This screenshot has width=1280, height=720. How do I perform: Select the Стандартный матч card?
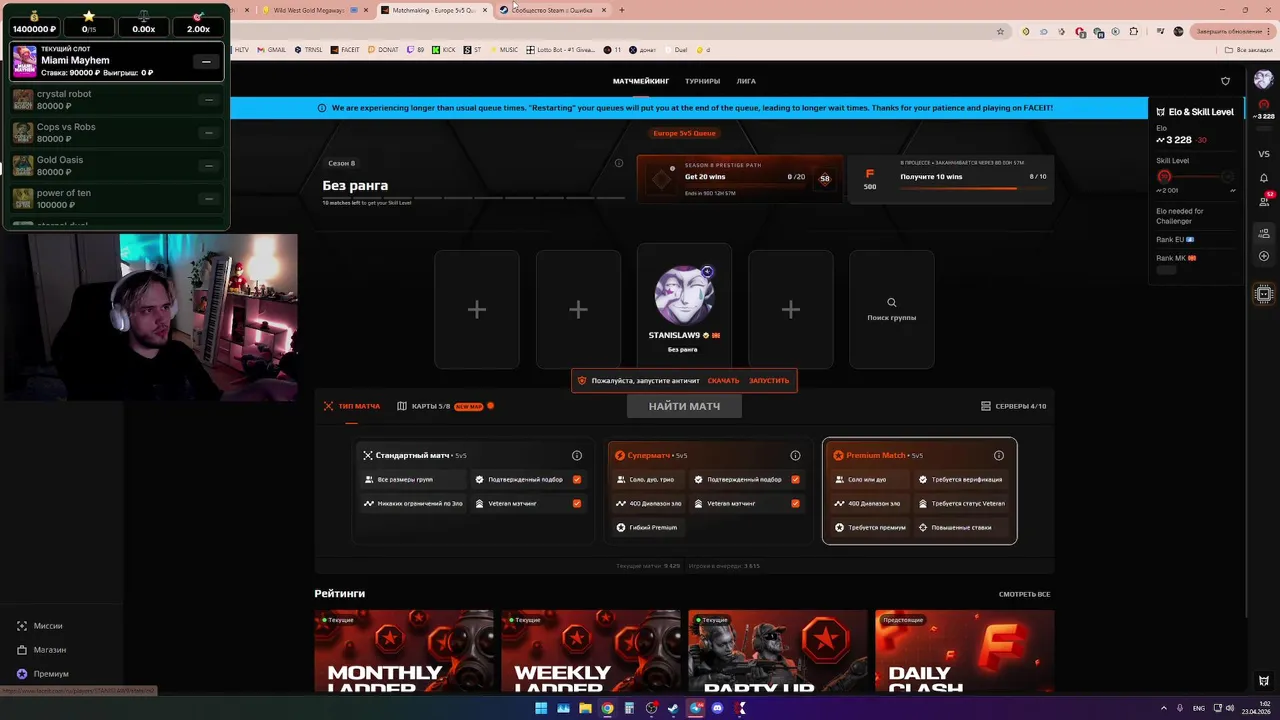[473, 491]
